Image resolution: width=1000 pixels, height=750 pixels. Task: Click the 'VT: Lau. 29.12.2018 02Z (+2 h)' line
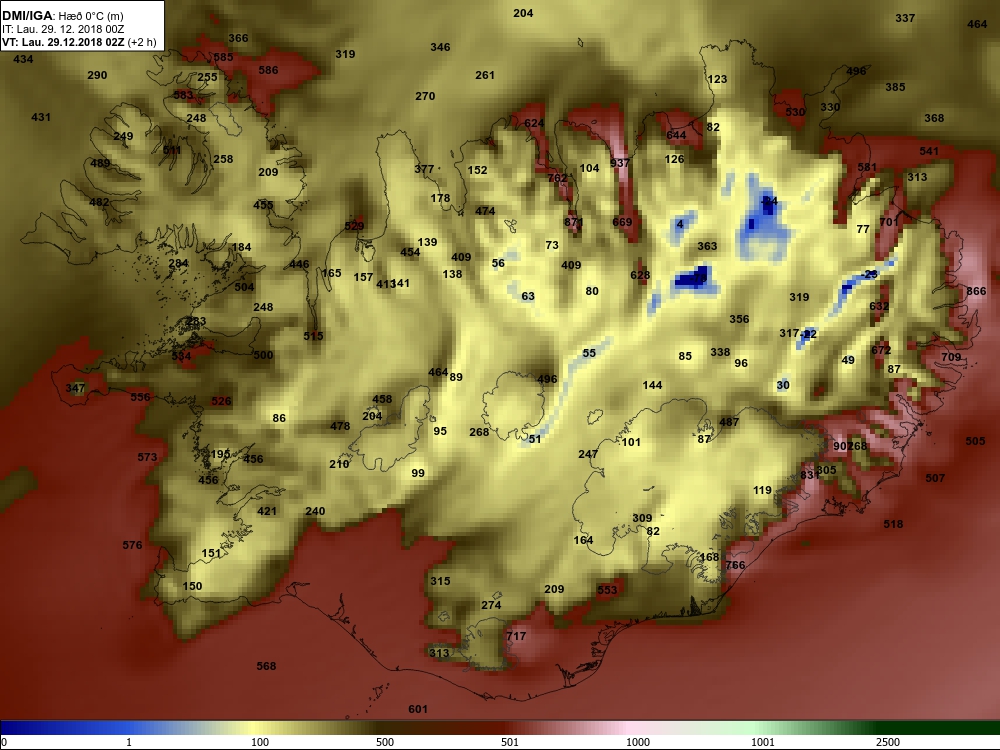(79, 42)
